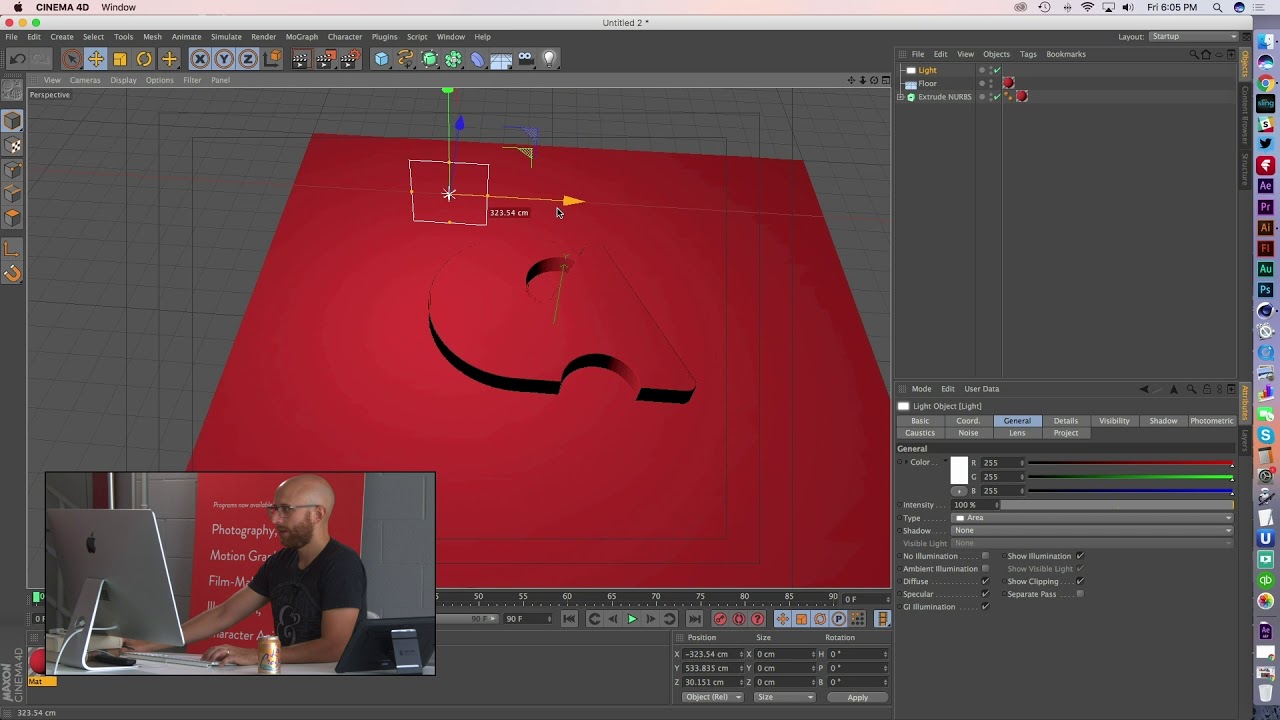Click the coordinate system cube icon
Screen dimensions: 1280x720
[272, 59]
